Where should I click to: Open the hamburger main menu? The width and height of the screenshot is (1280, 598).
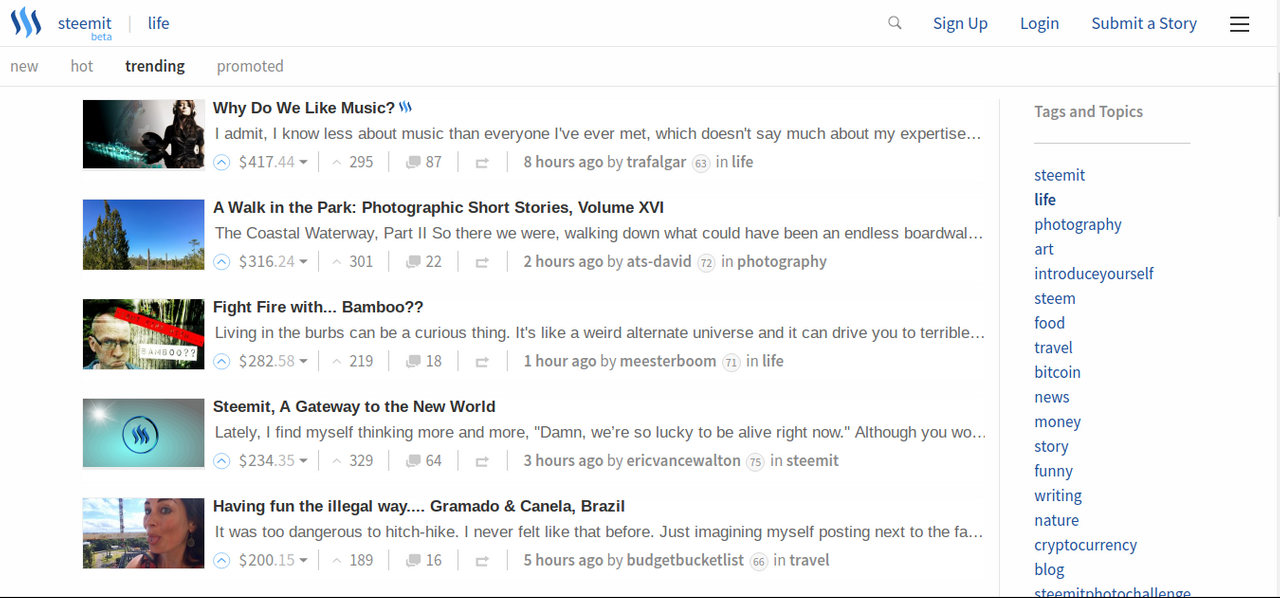[x=1239, y=24]
